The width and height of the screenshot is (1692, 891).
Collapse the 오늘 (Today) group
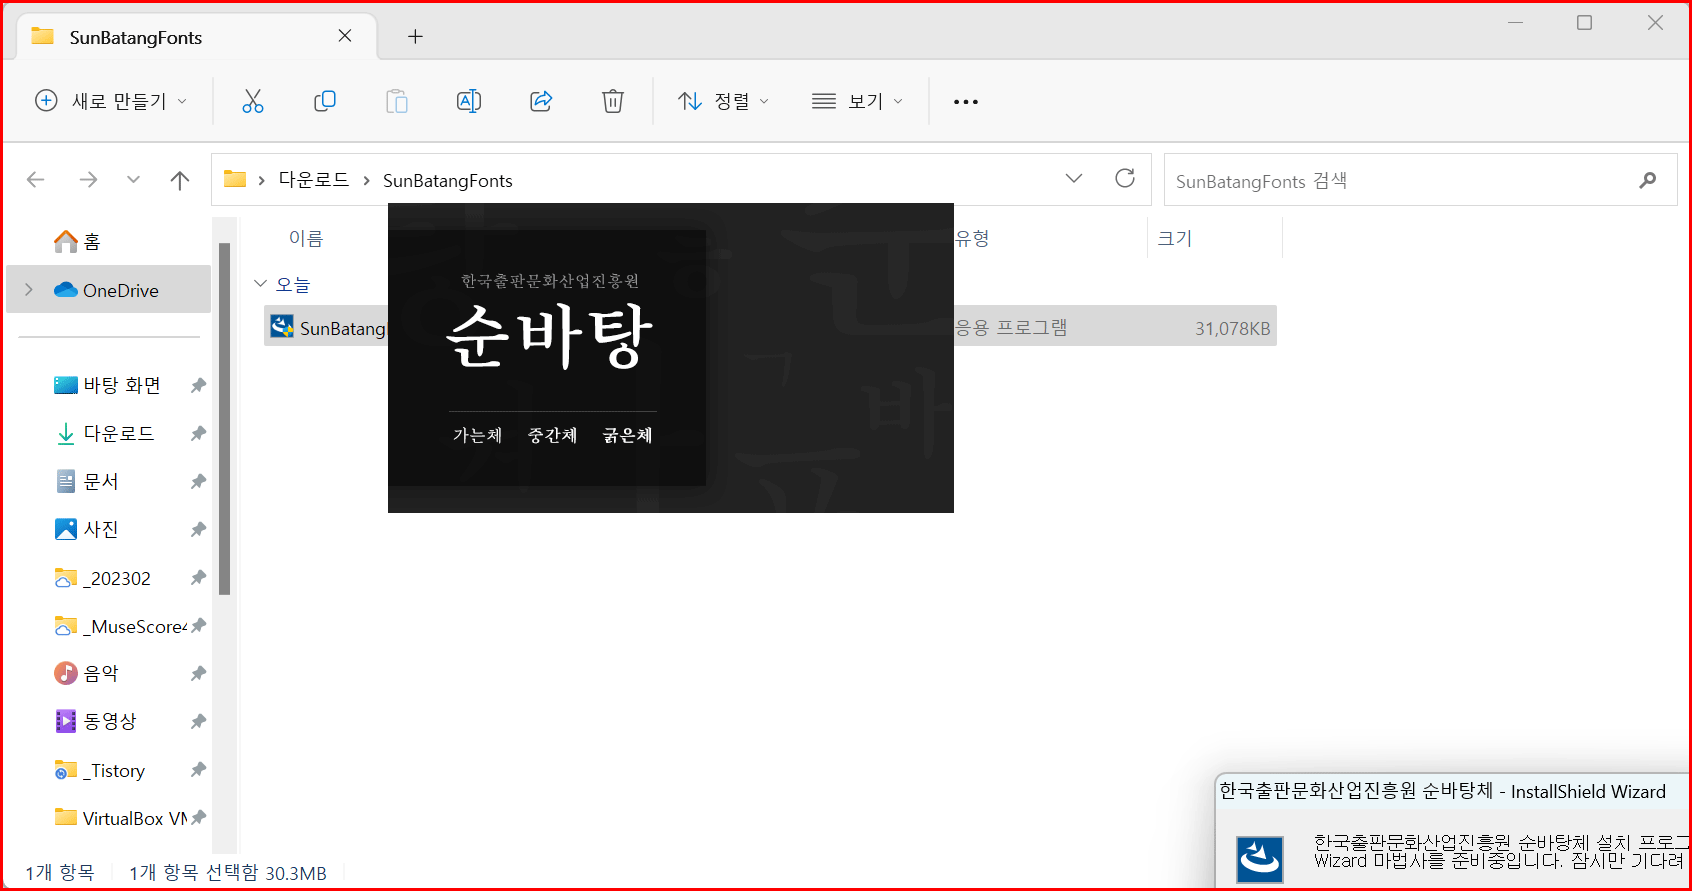[261, 284]
